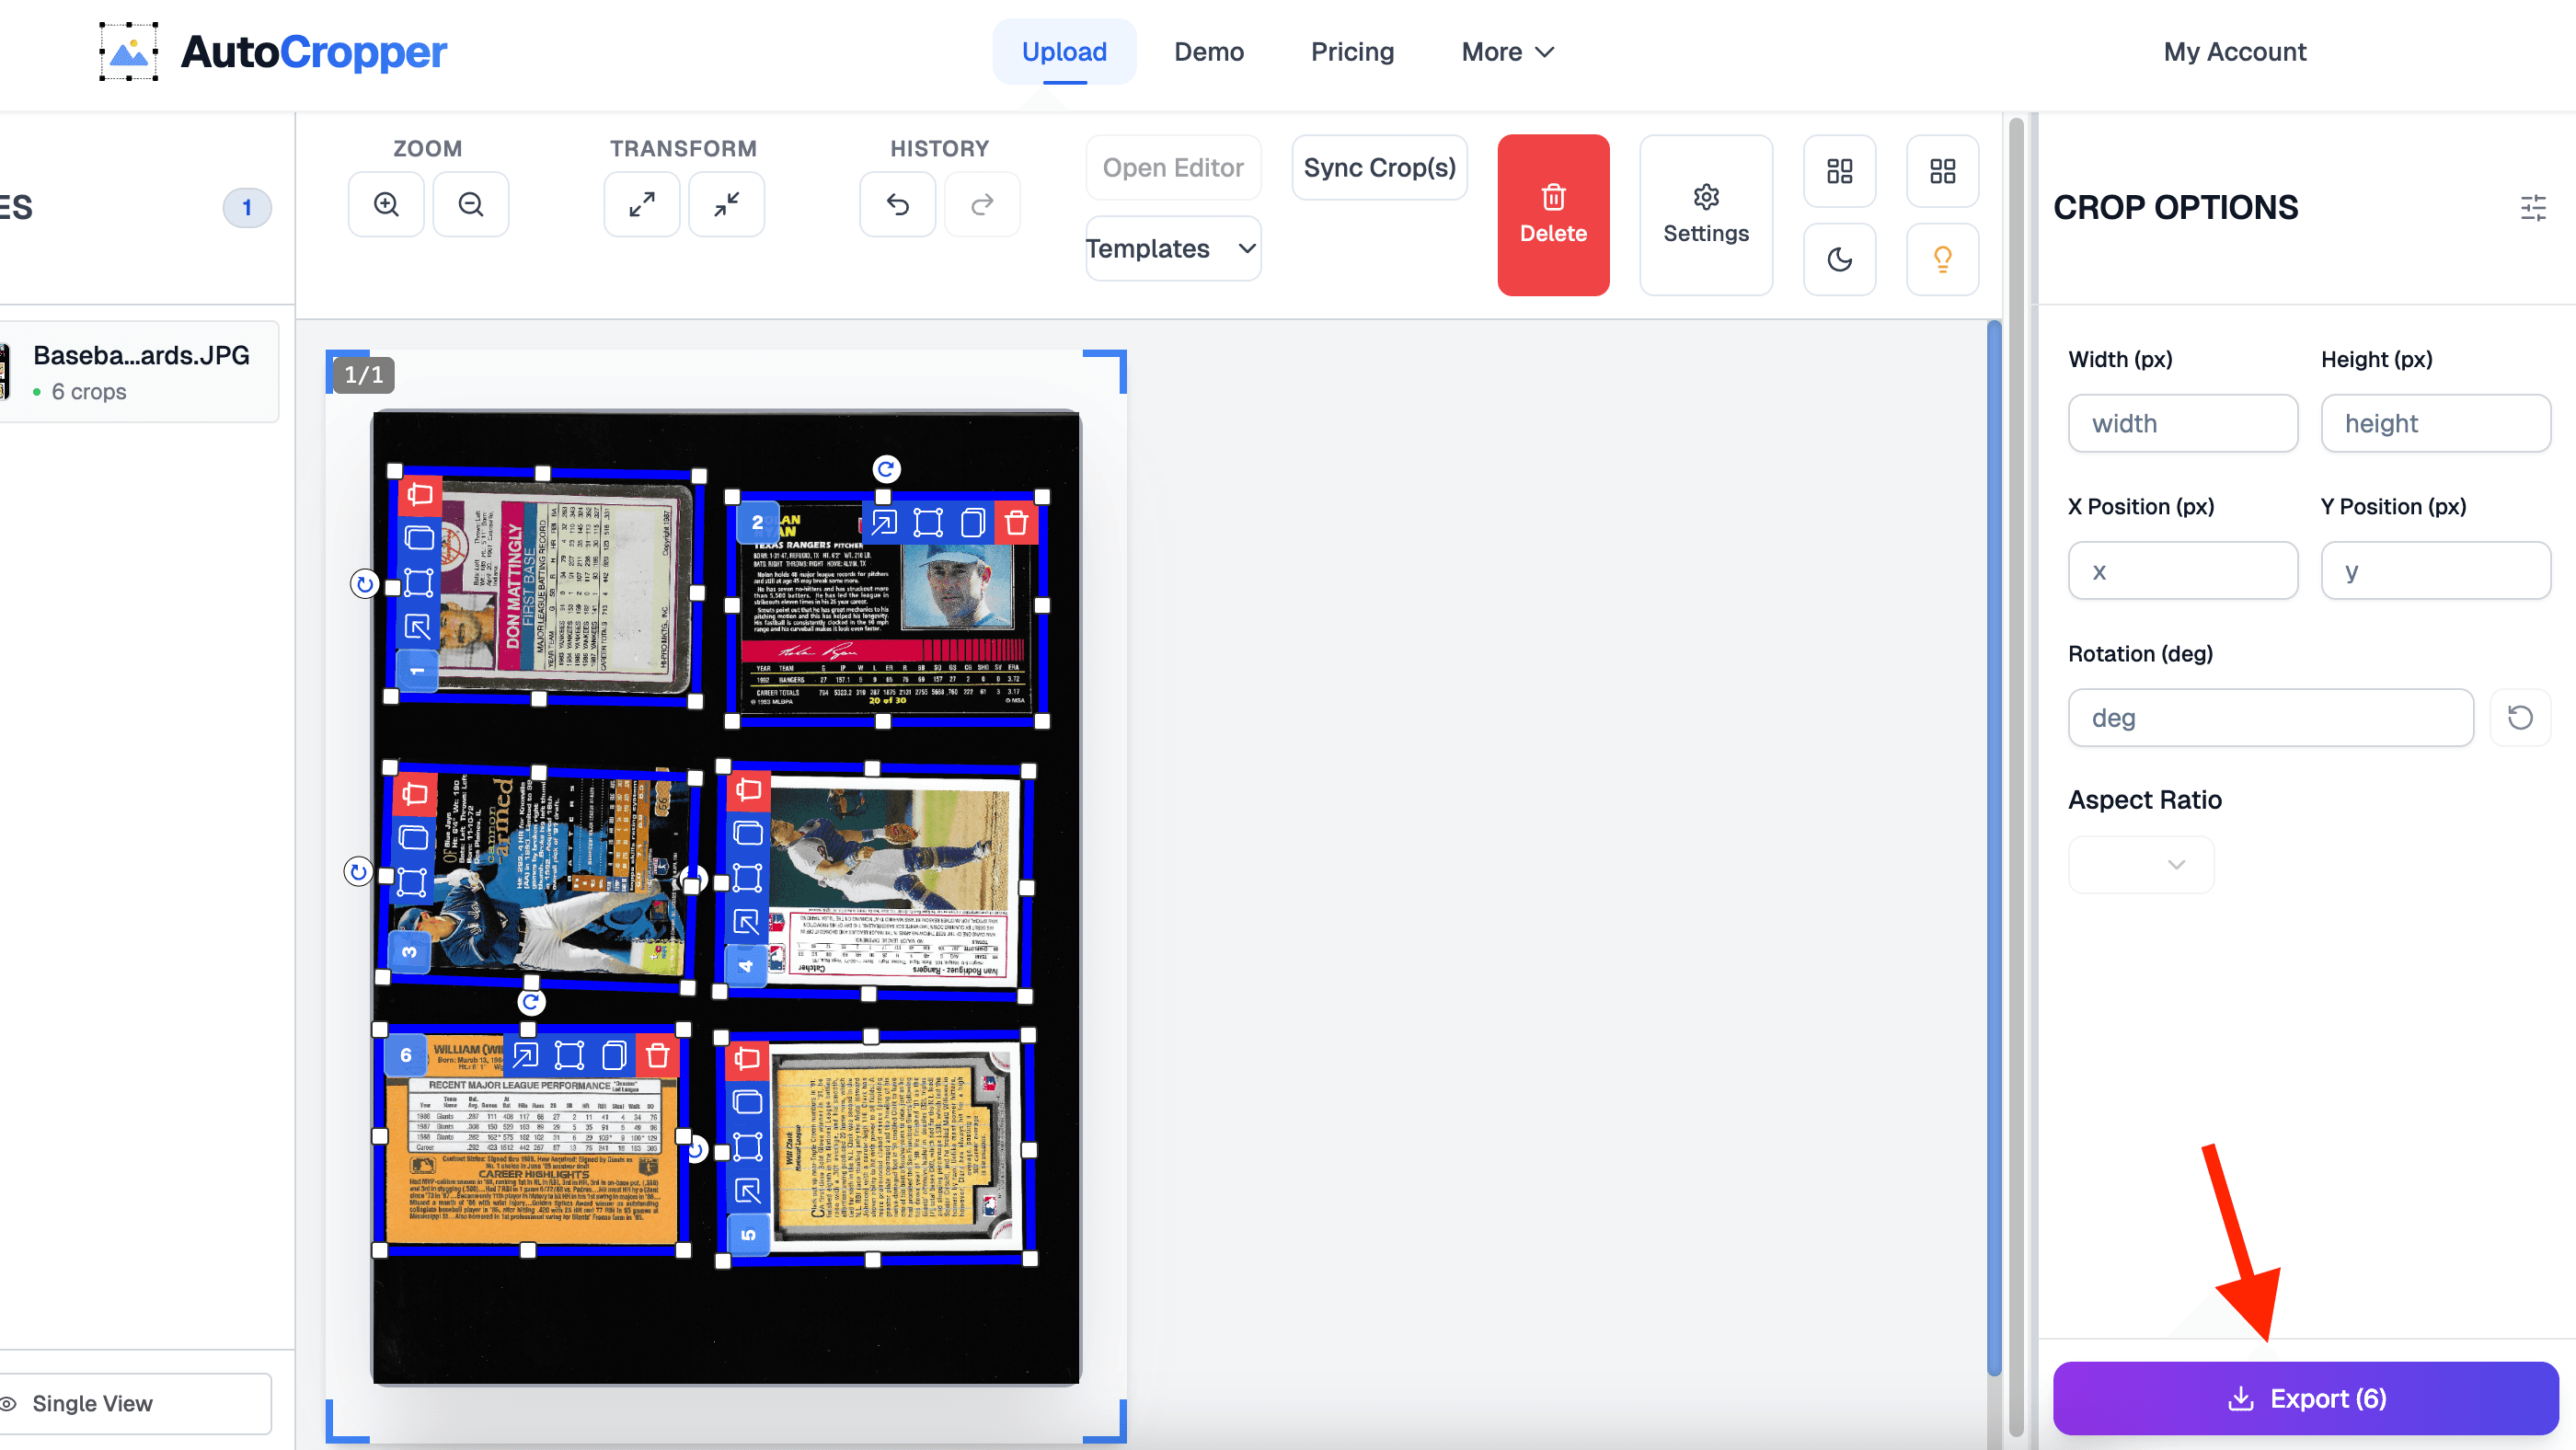Duplicate crop 2 with copy icon
The width and height of the screenshot is (2576, 1450).
tap(972, 522)
